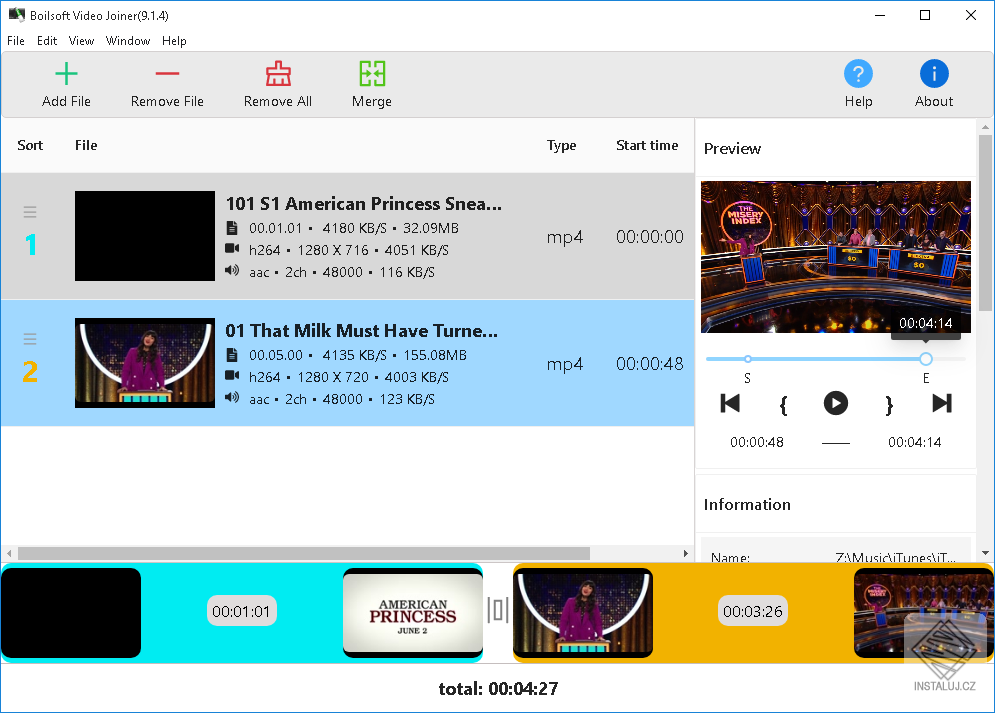Select thumbnail of That Milk Must Have Turned file
The width and height of the screenshot is (995, 713).
pyautogui.click(x=145, y=363)
